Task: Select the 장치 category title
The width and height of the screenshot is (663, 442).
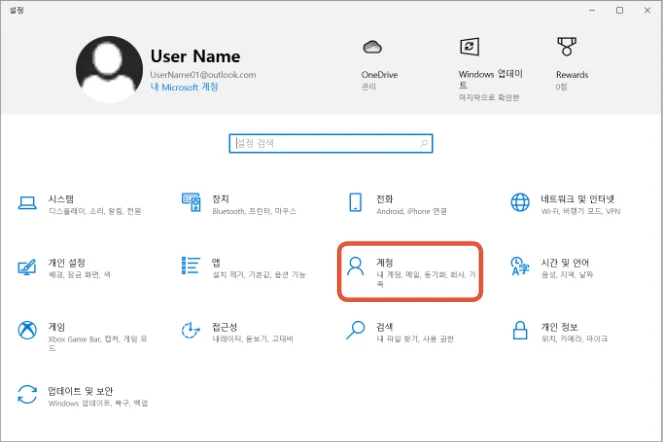Action: (x=220, y=199)
